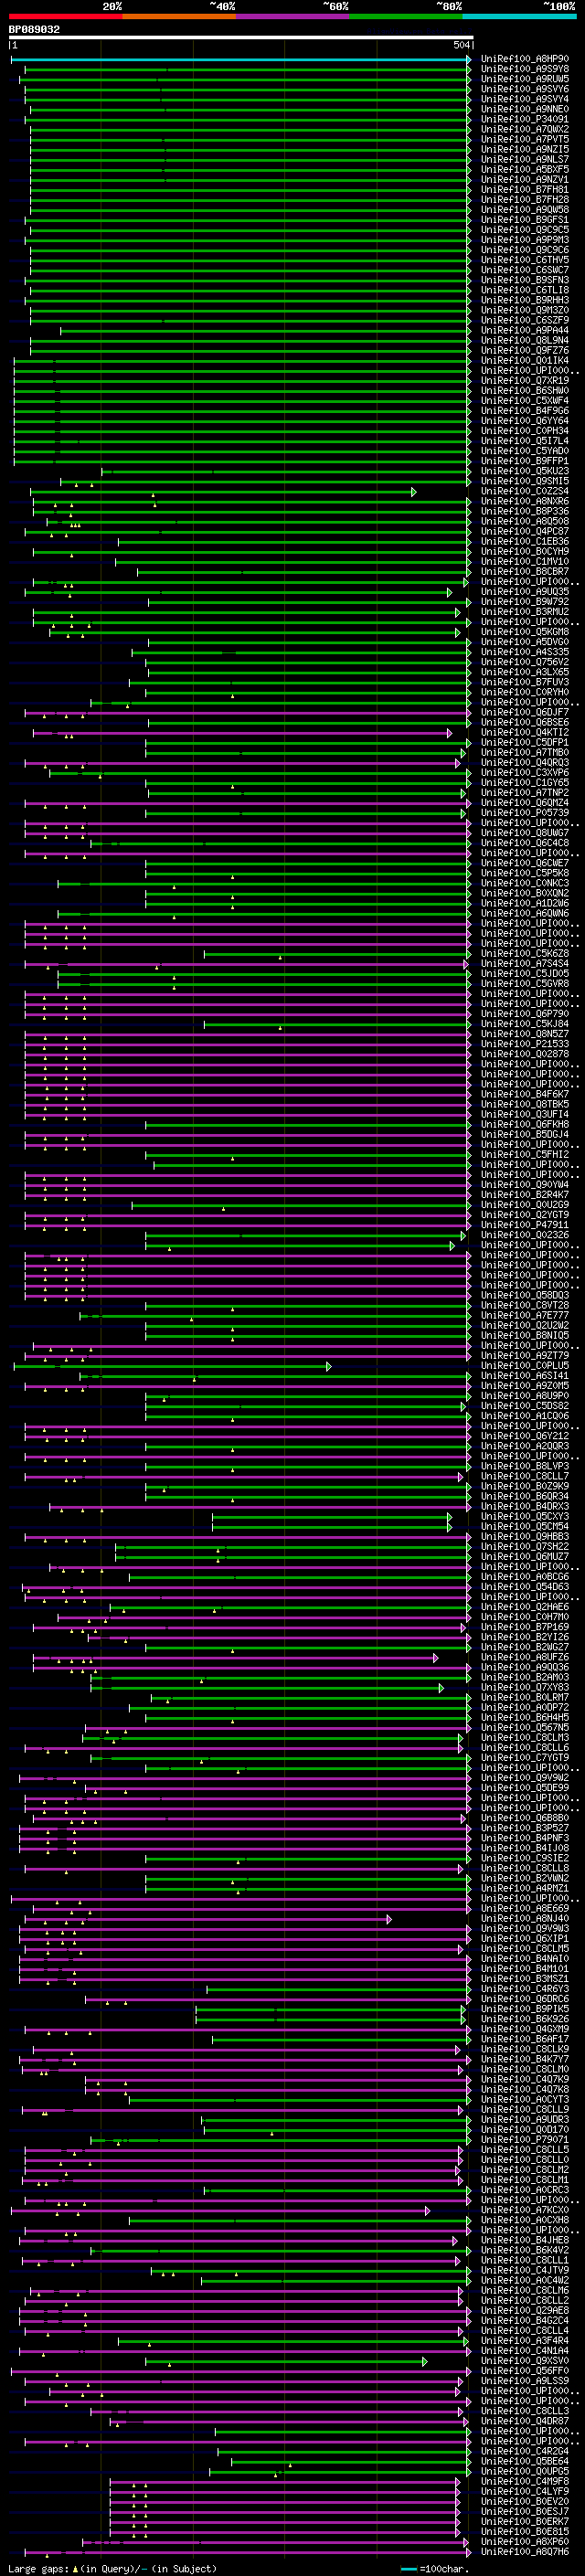Click the red ~20% identity legend bar

[x=66, y=16]
